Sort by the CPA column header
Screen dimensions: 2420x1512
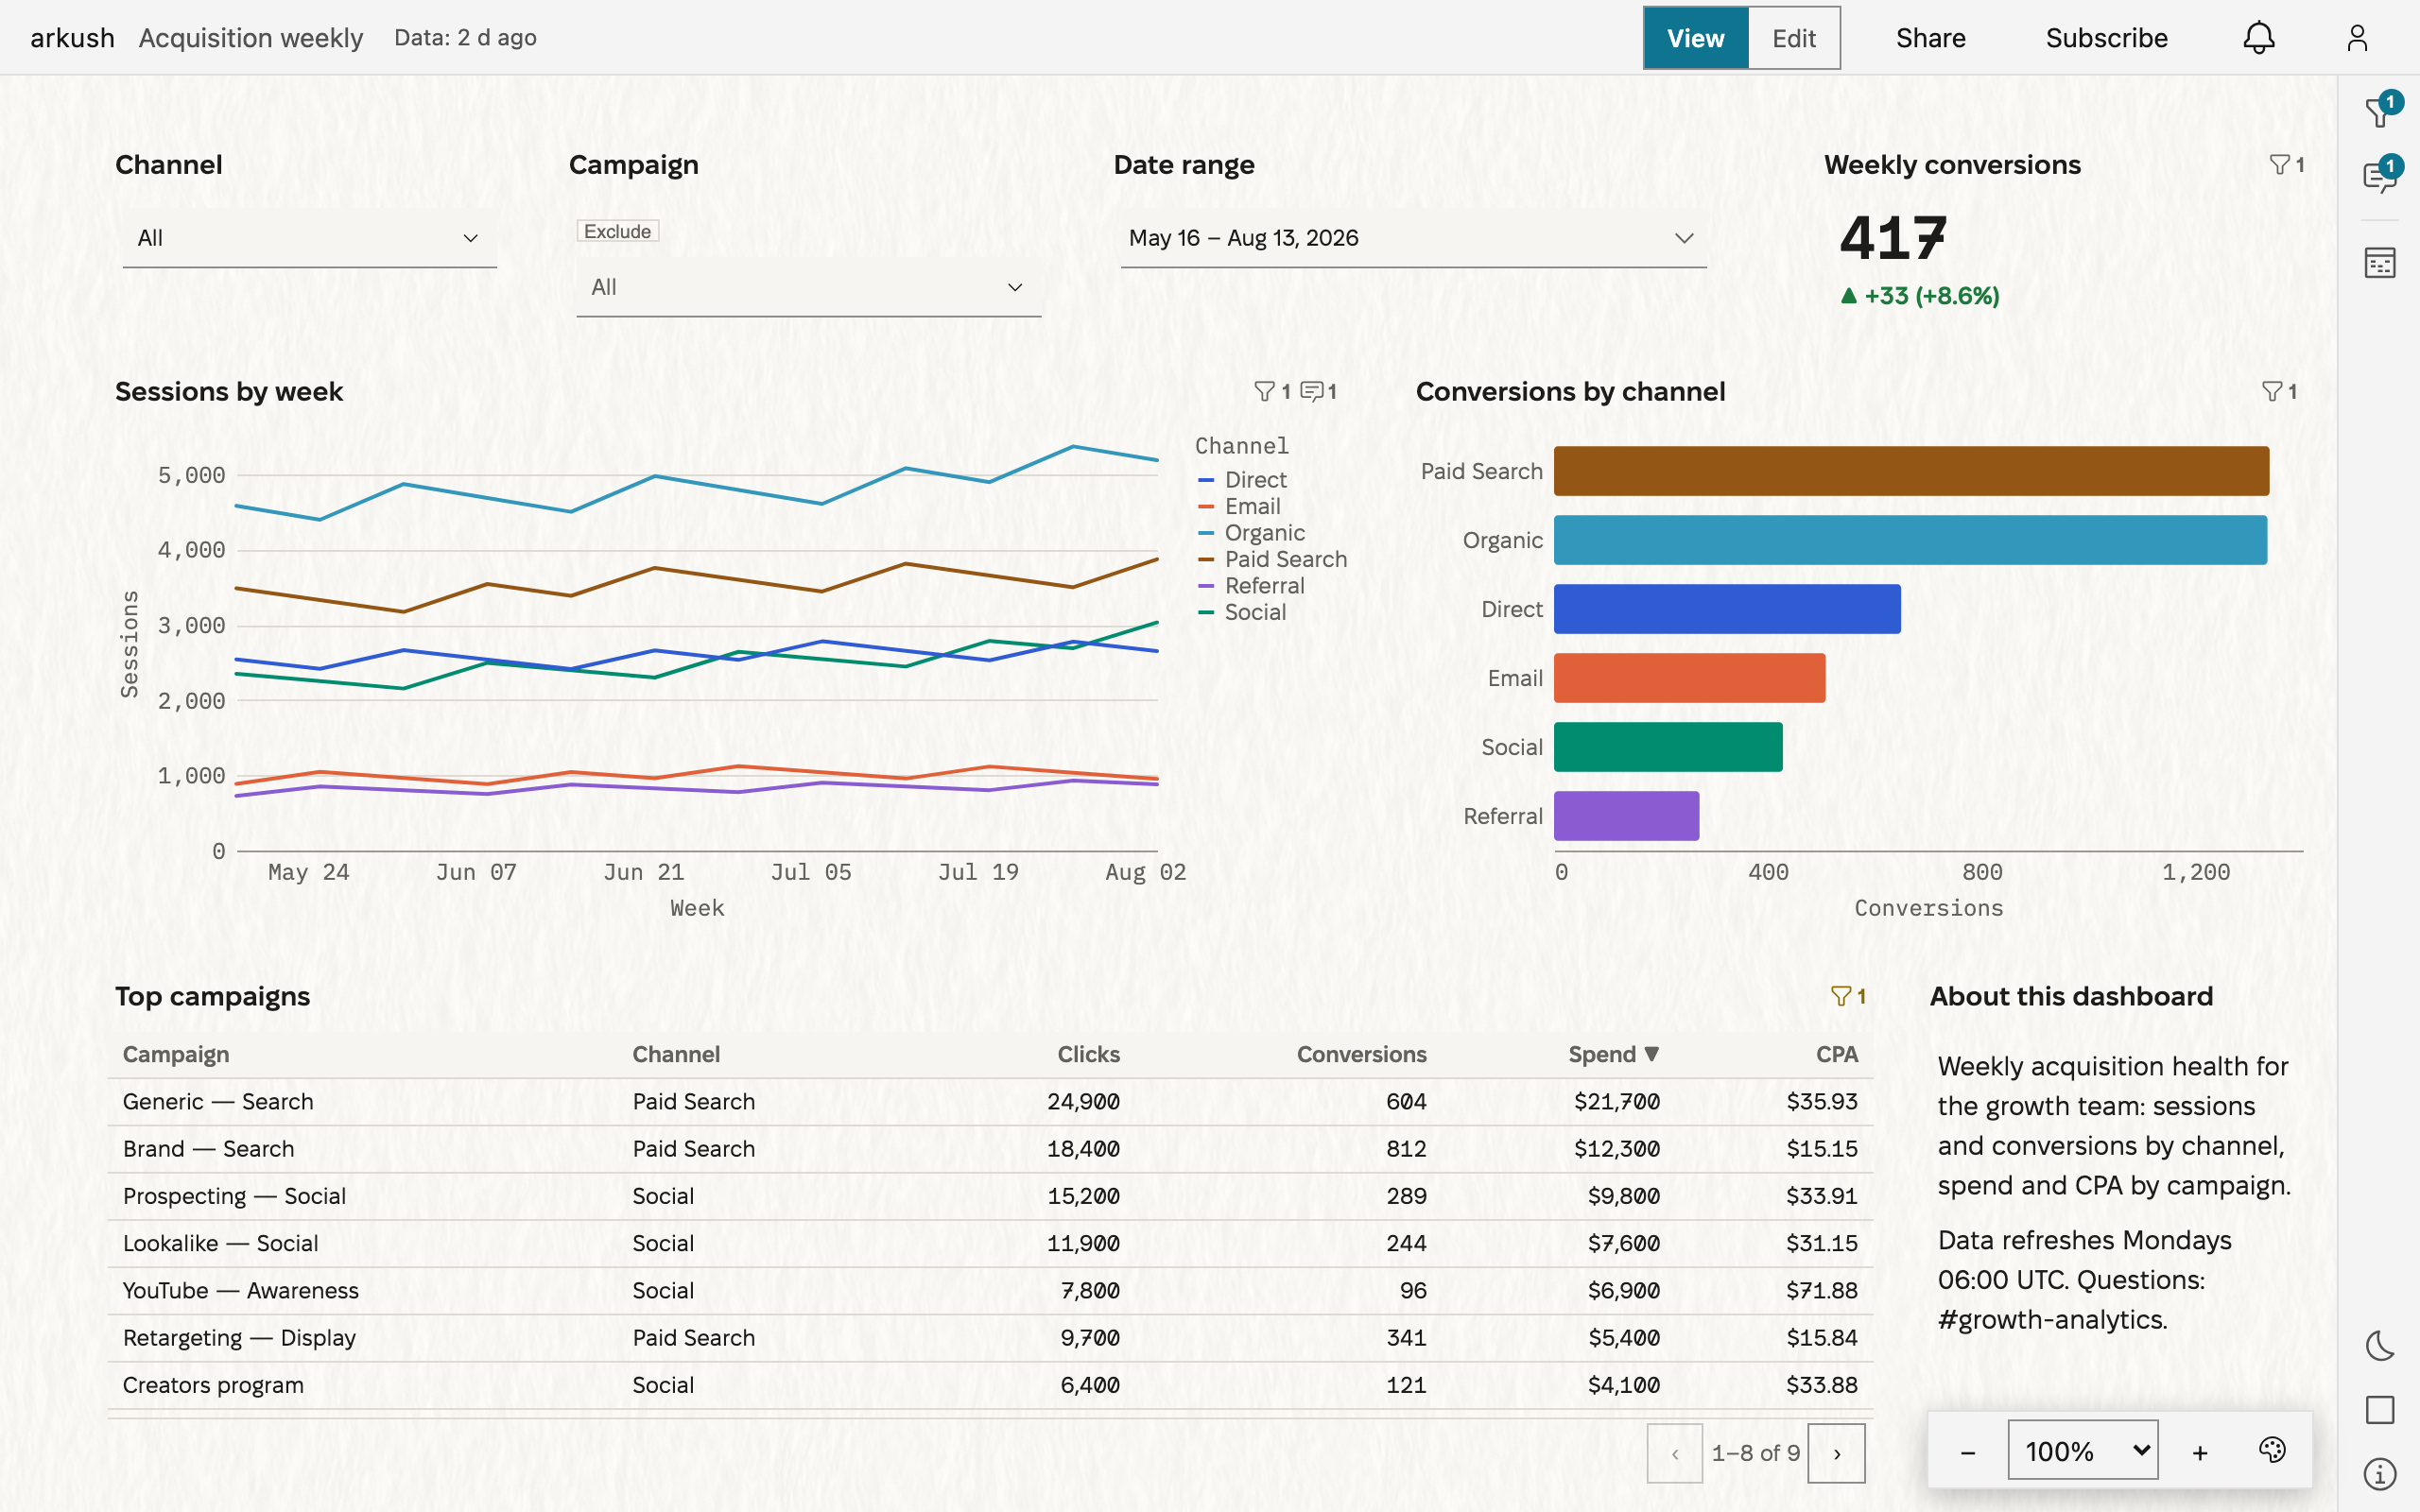pyautogui.click(x=1837, y=1054)
